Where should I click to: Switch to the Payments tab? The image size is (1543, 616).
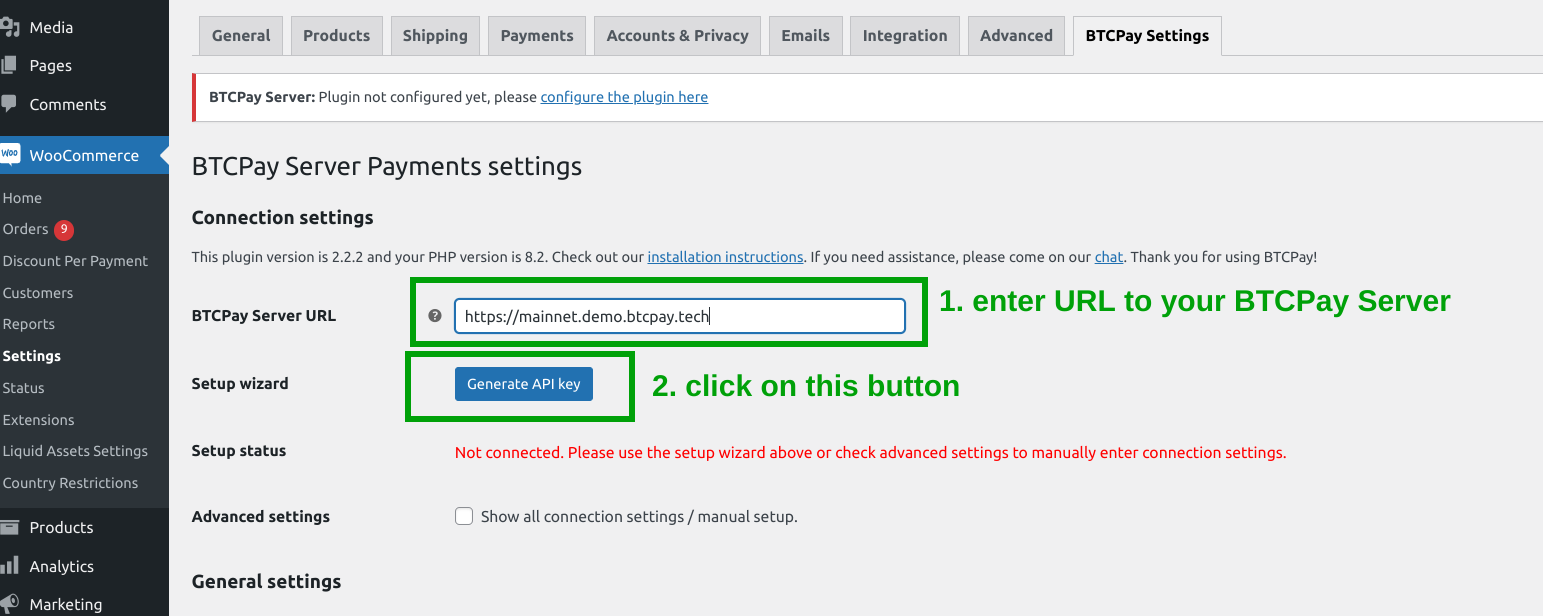536,35
